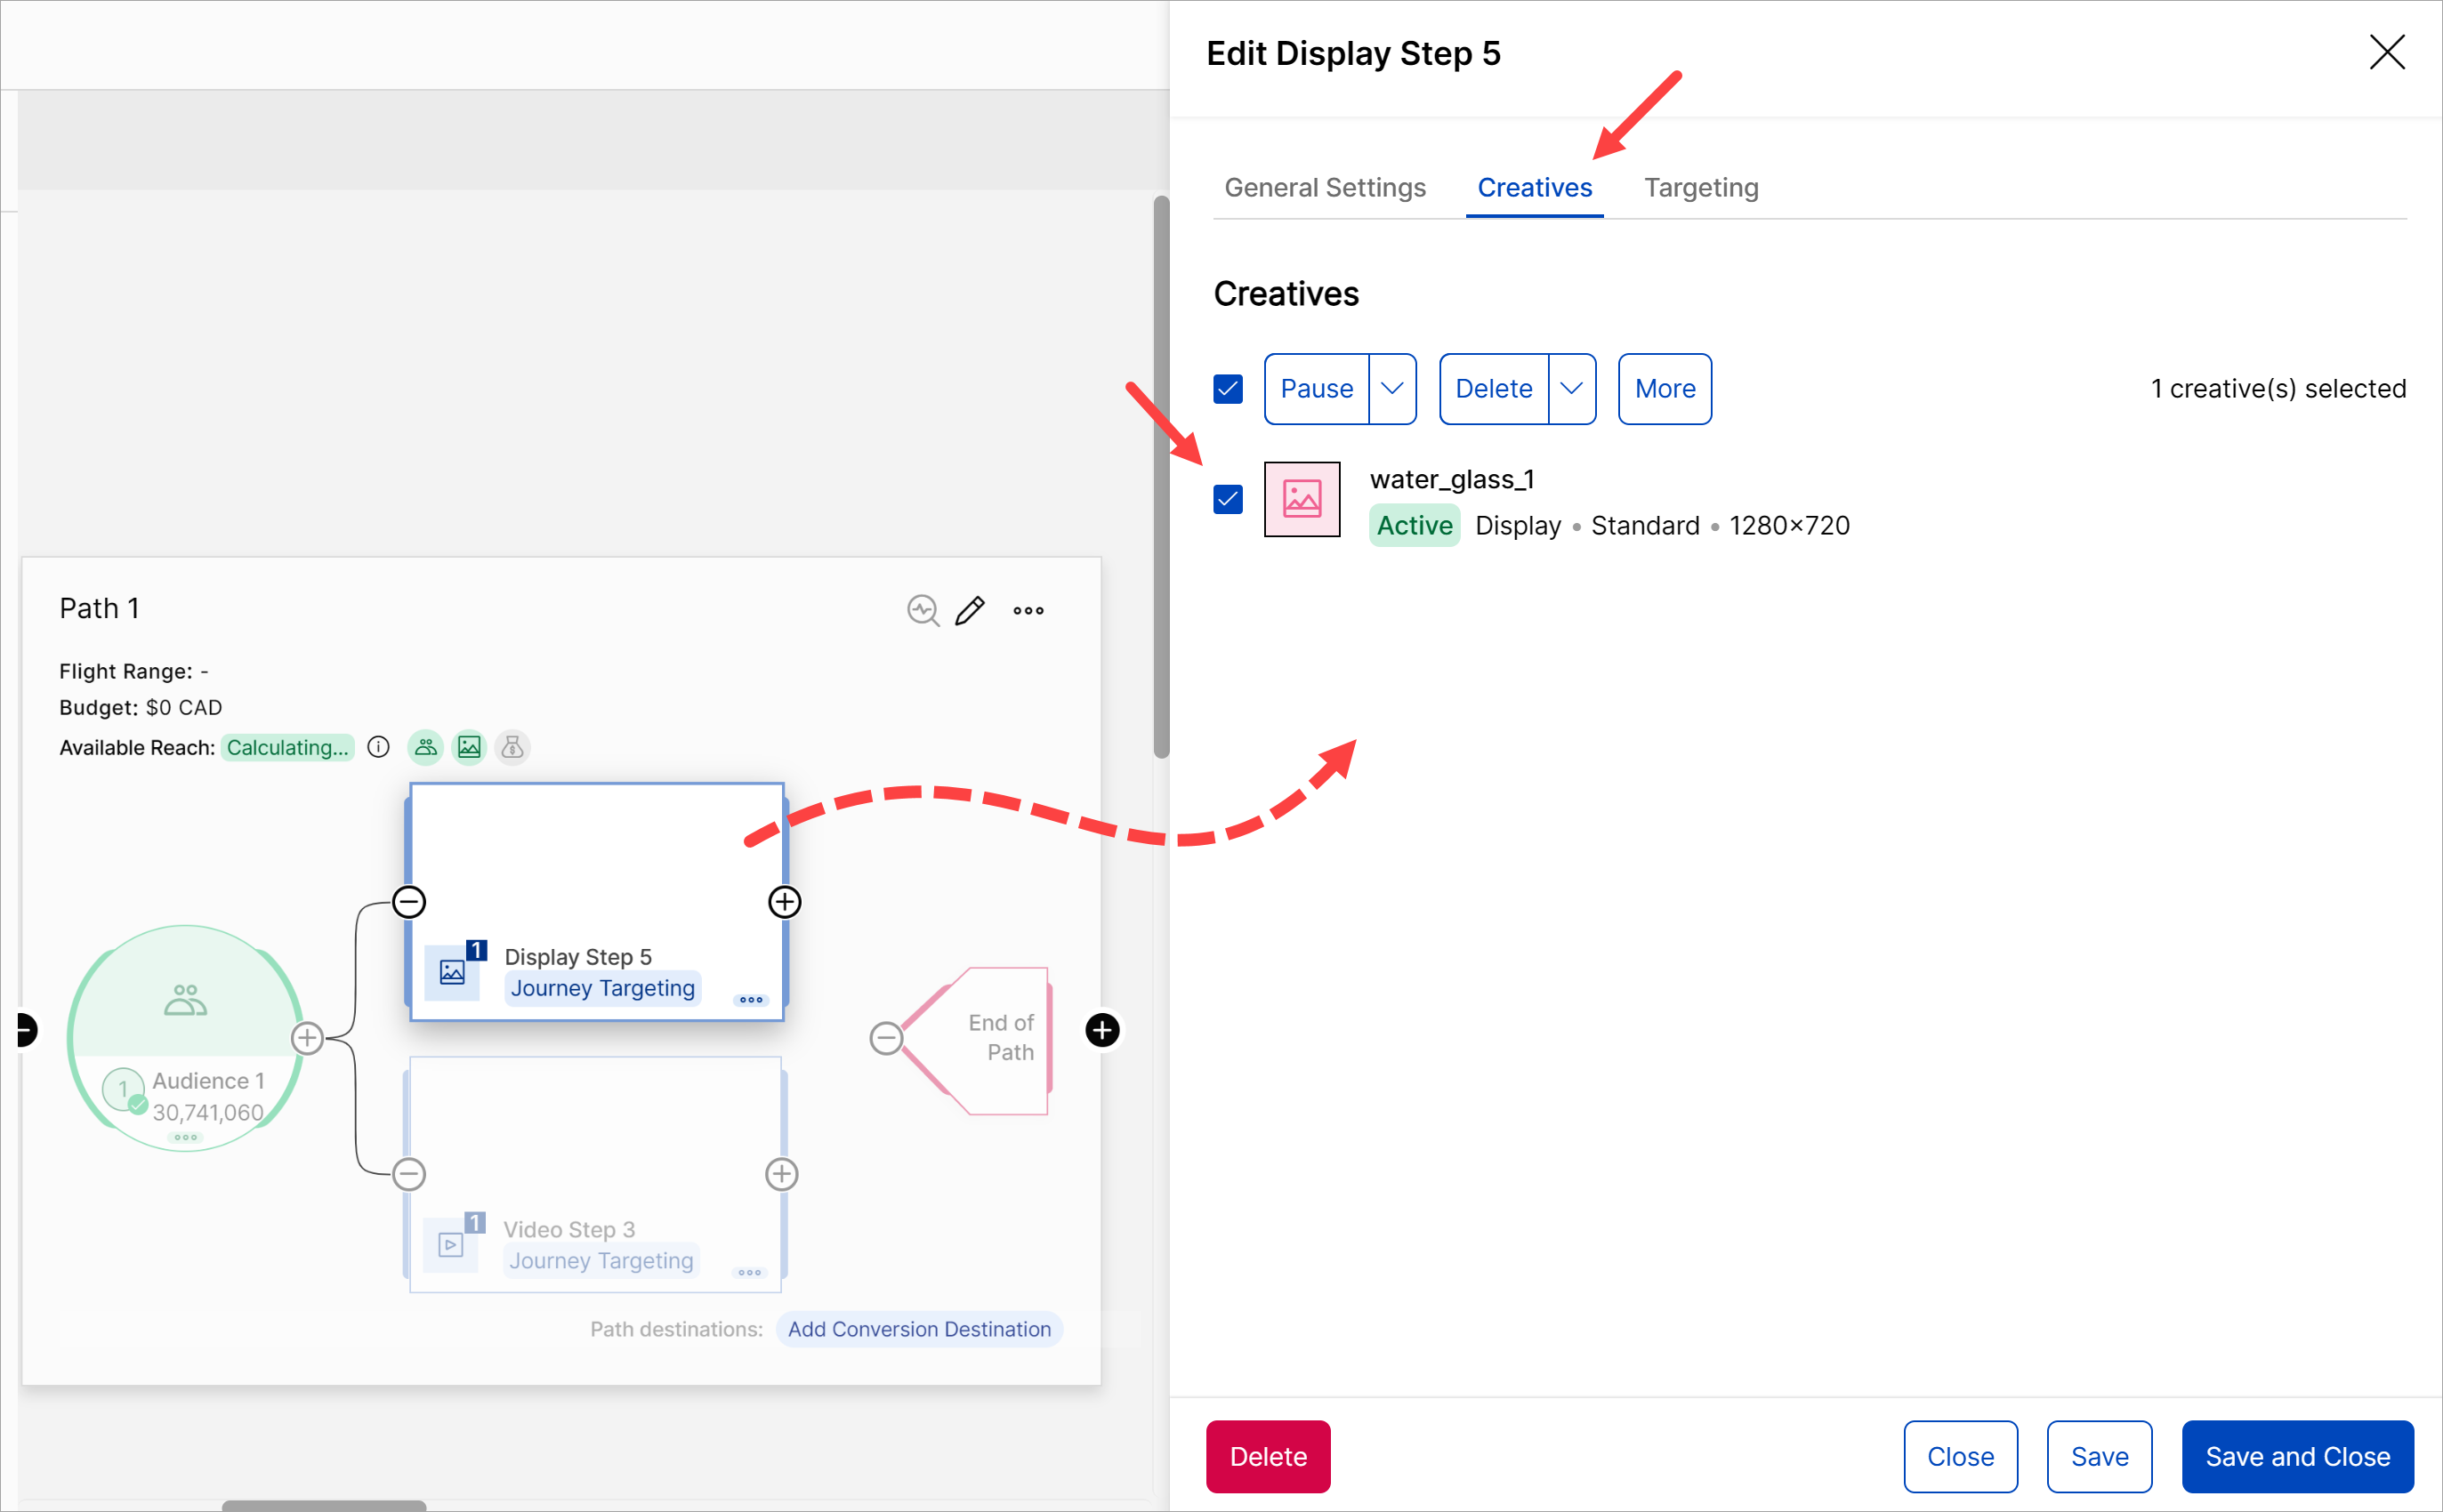Open Display Step 5 ellipsis menu

pyautogui.click(x=750, y=1000)
